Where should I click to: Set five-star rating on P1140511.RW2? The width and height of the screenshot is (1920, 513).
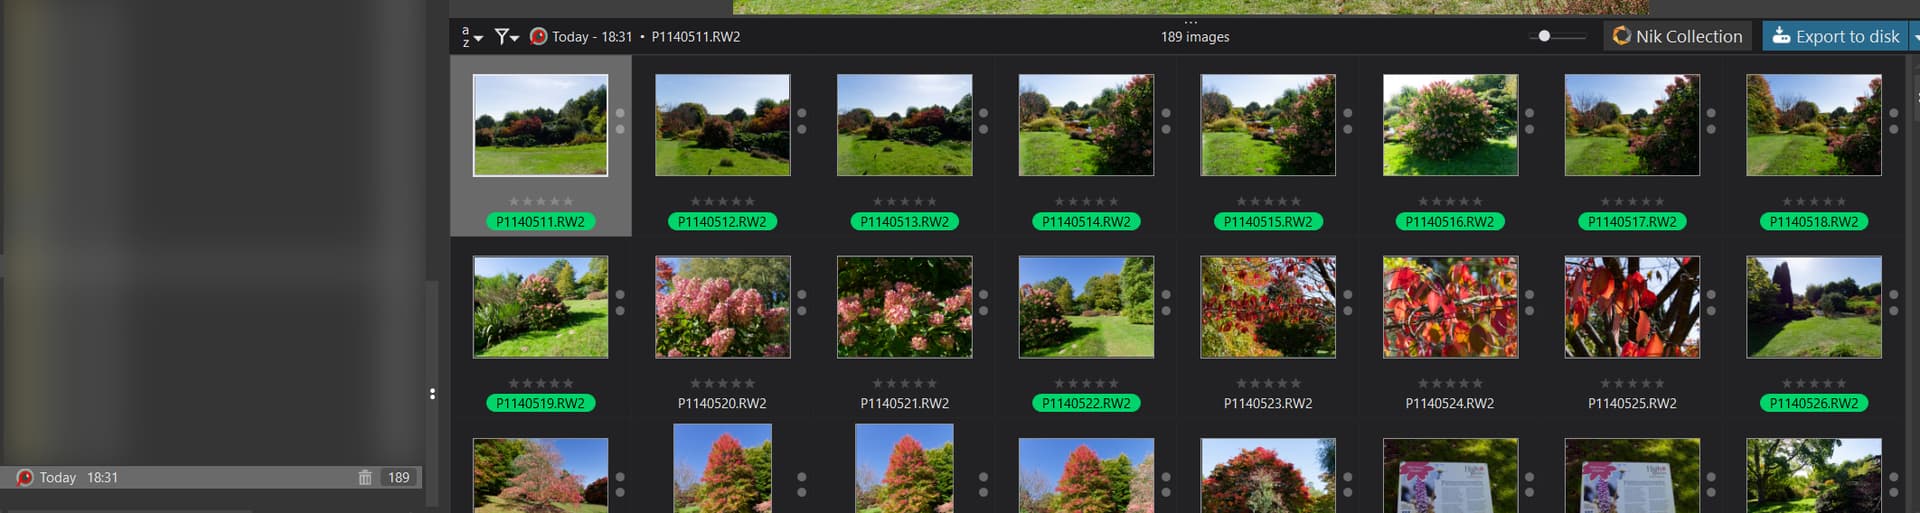coord(568,202)
